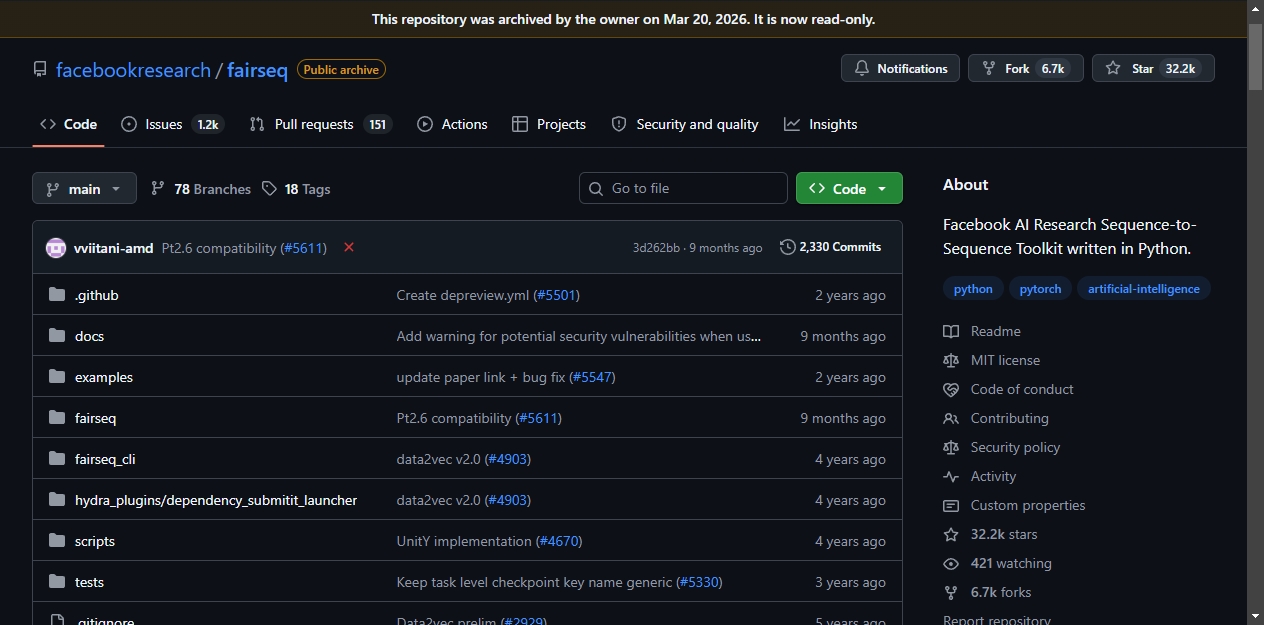Click the red failed-checks X icon
Image resolution: width=1264 pixels, height=625 pixels.
tap(349, 247)
